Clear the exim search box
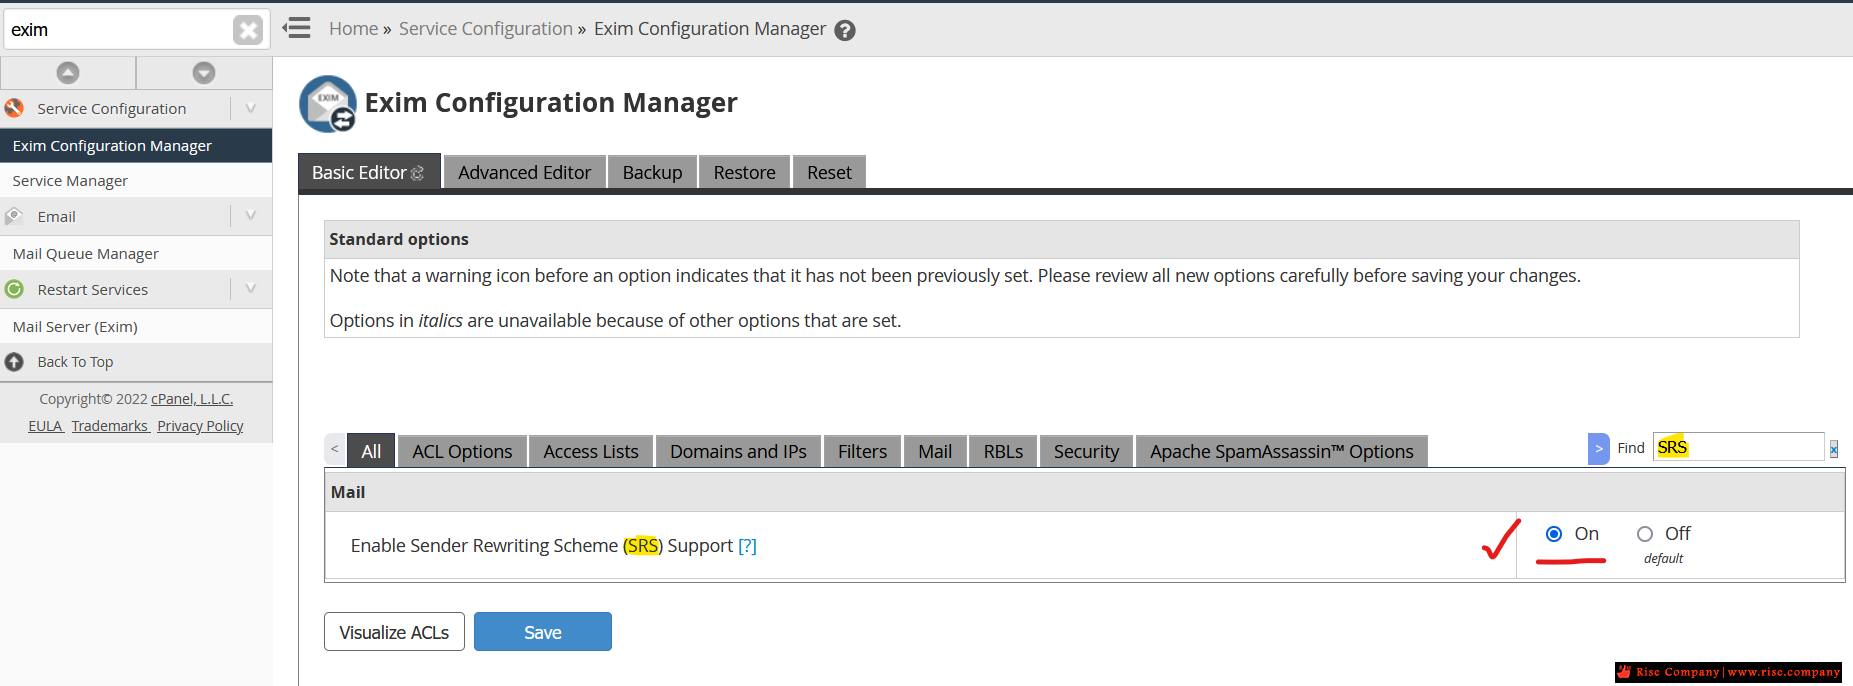This screenshot has height=686, width=1853. [247, 30]
